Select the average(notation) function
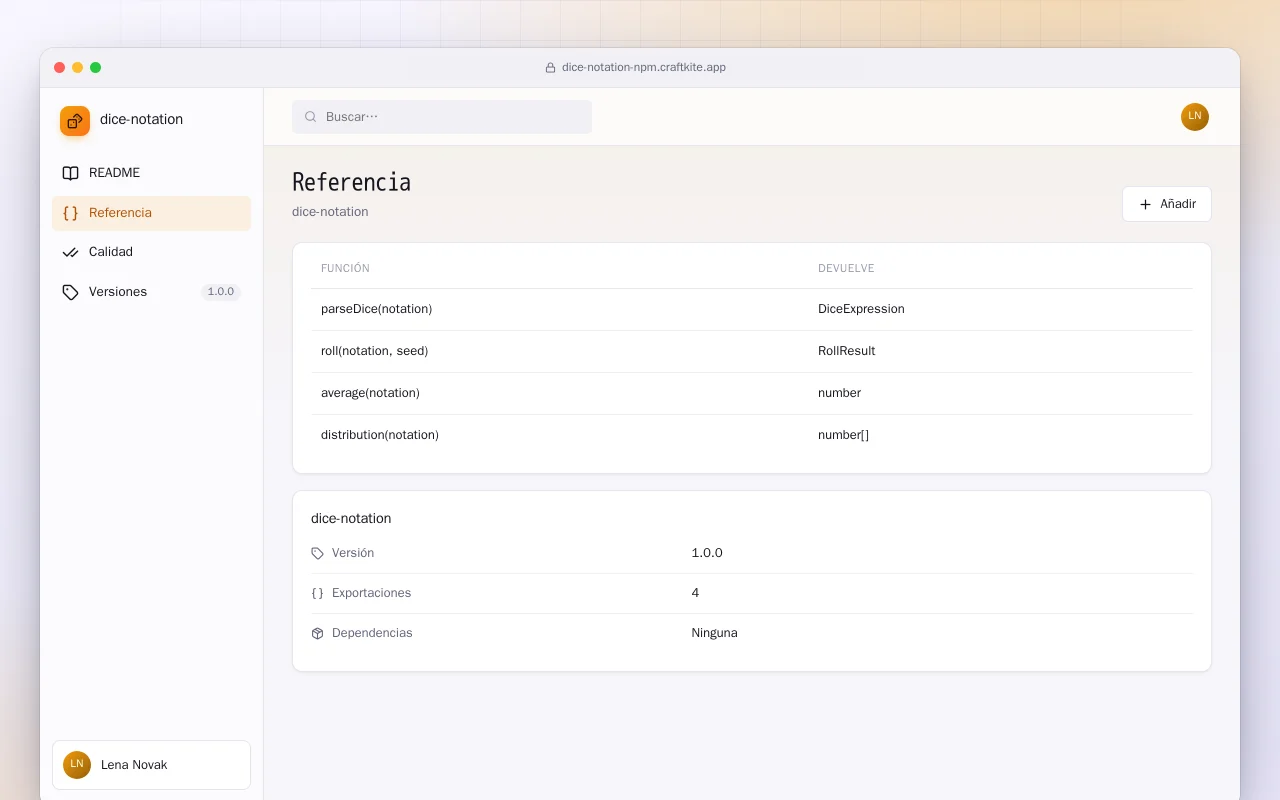The height and width of the screenshot is (800, 1280). tap(370, 393)
